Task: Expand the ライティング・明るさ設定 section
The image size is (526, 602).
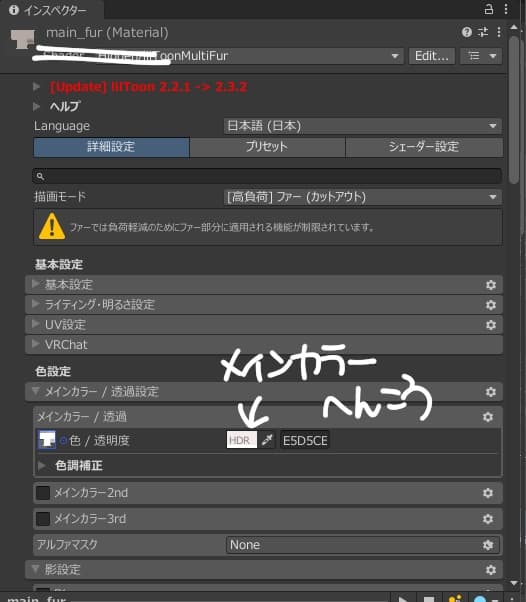Action: (x=264, y=305)
